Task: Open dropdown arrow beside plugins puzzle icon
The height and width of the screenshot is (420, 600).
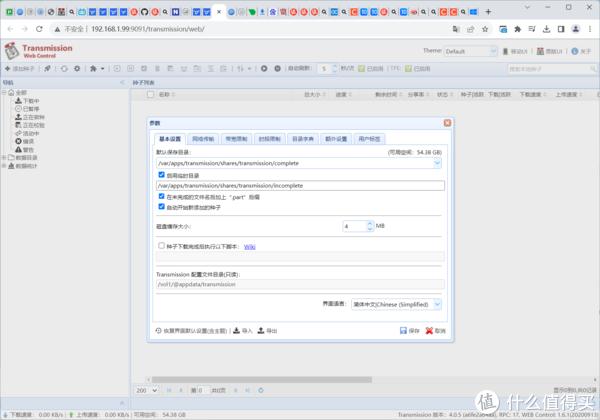Action: (x=103, y=69)
